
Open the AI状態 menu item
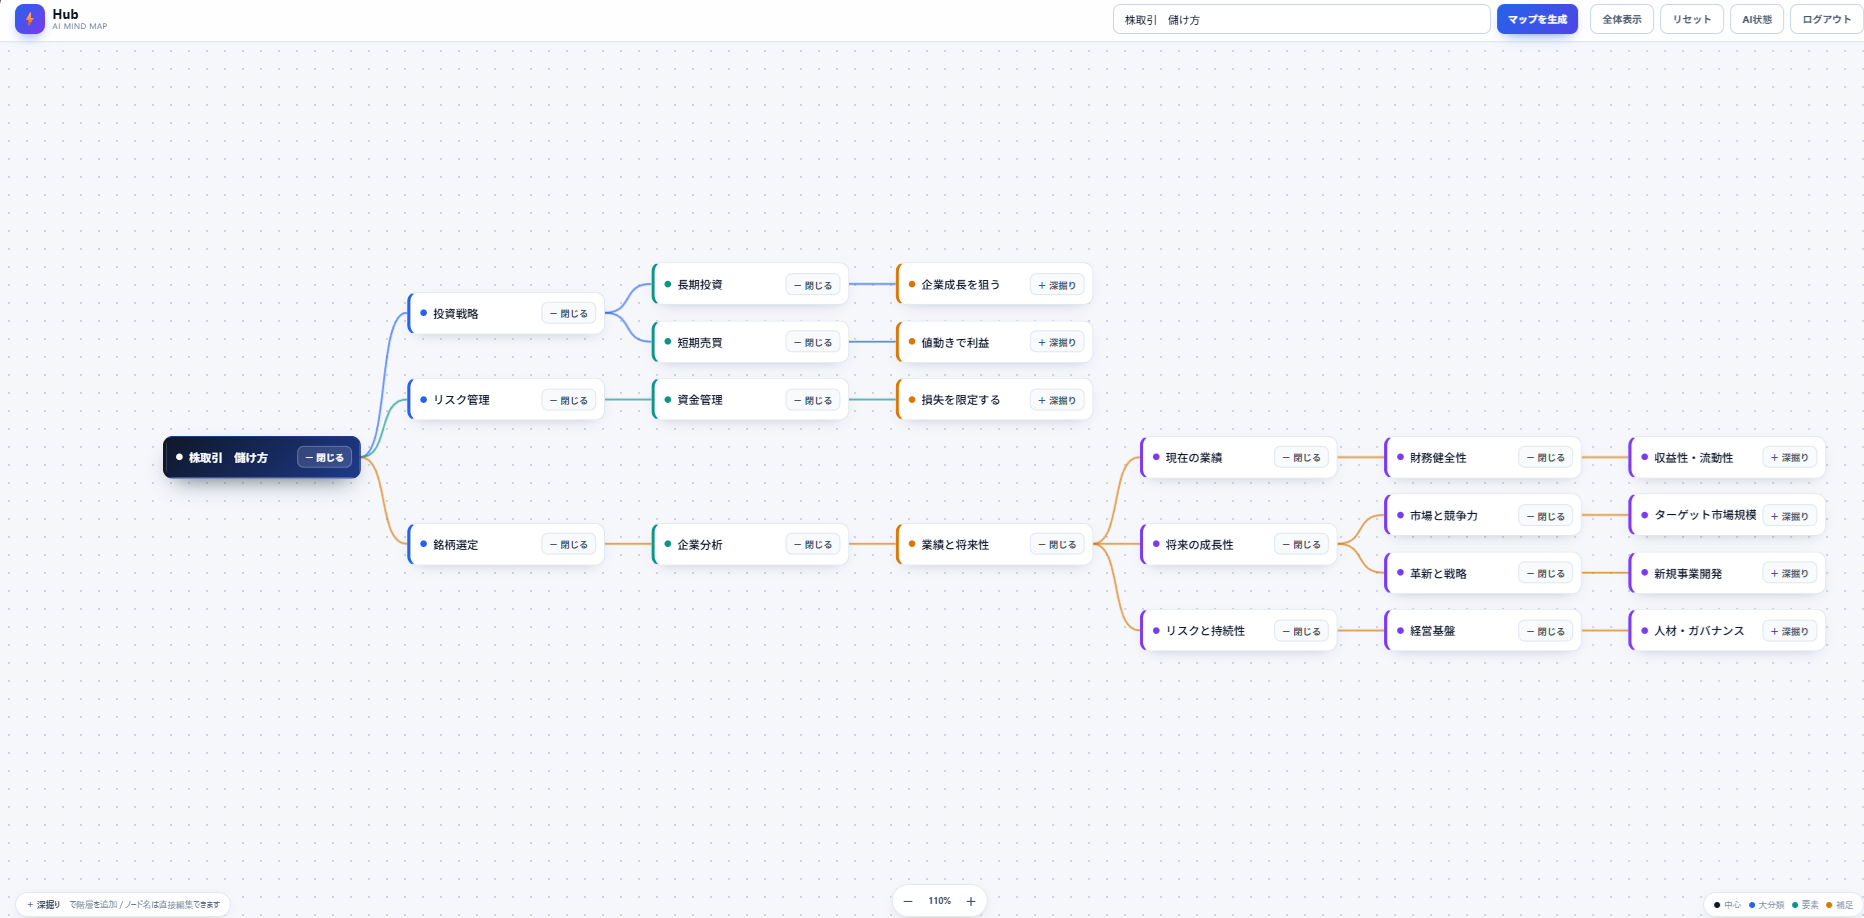point(1757,19)
